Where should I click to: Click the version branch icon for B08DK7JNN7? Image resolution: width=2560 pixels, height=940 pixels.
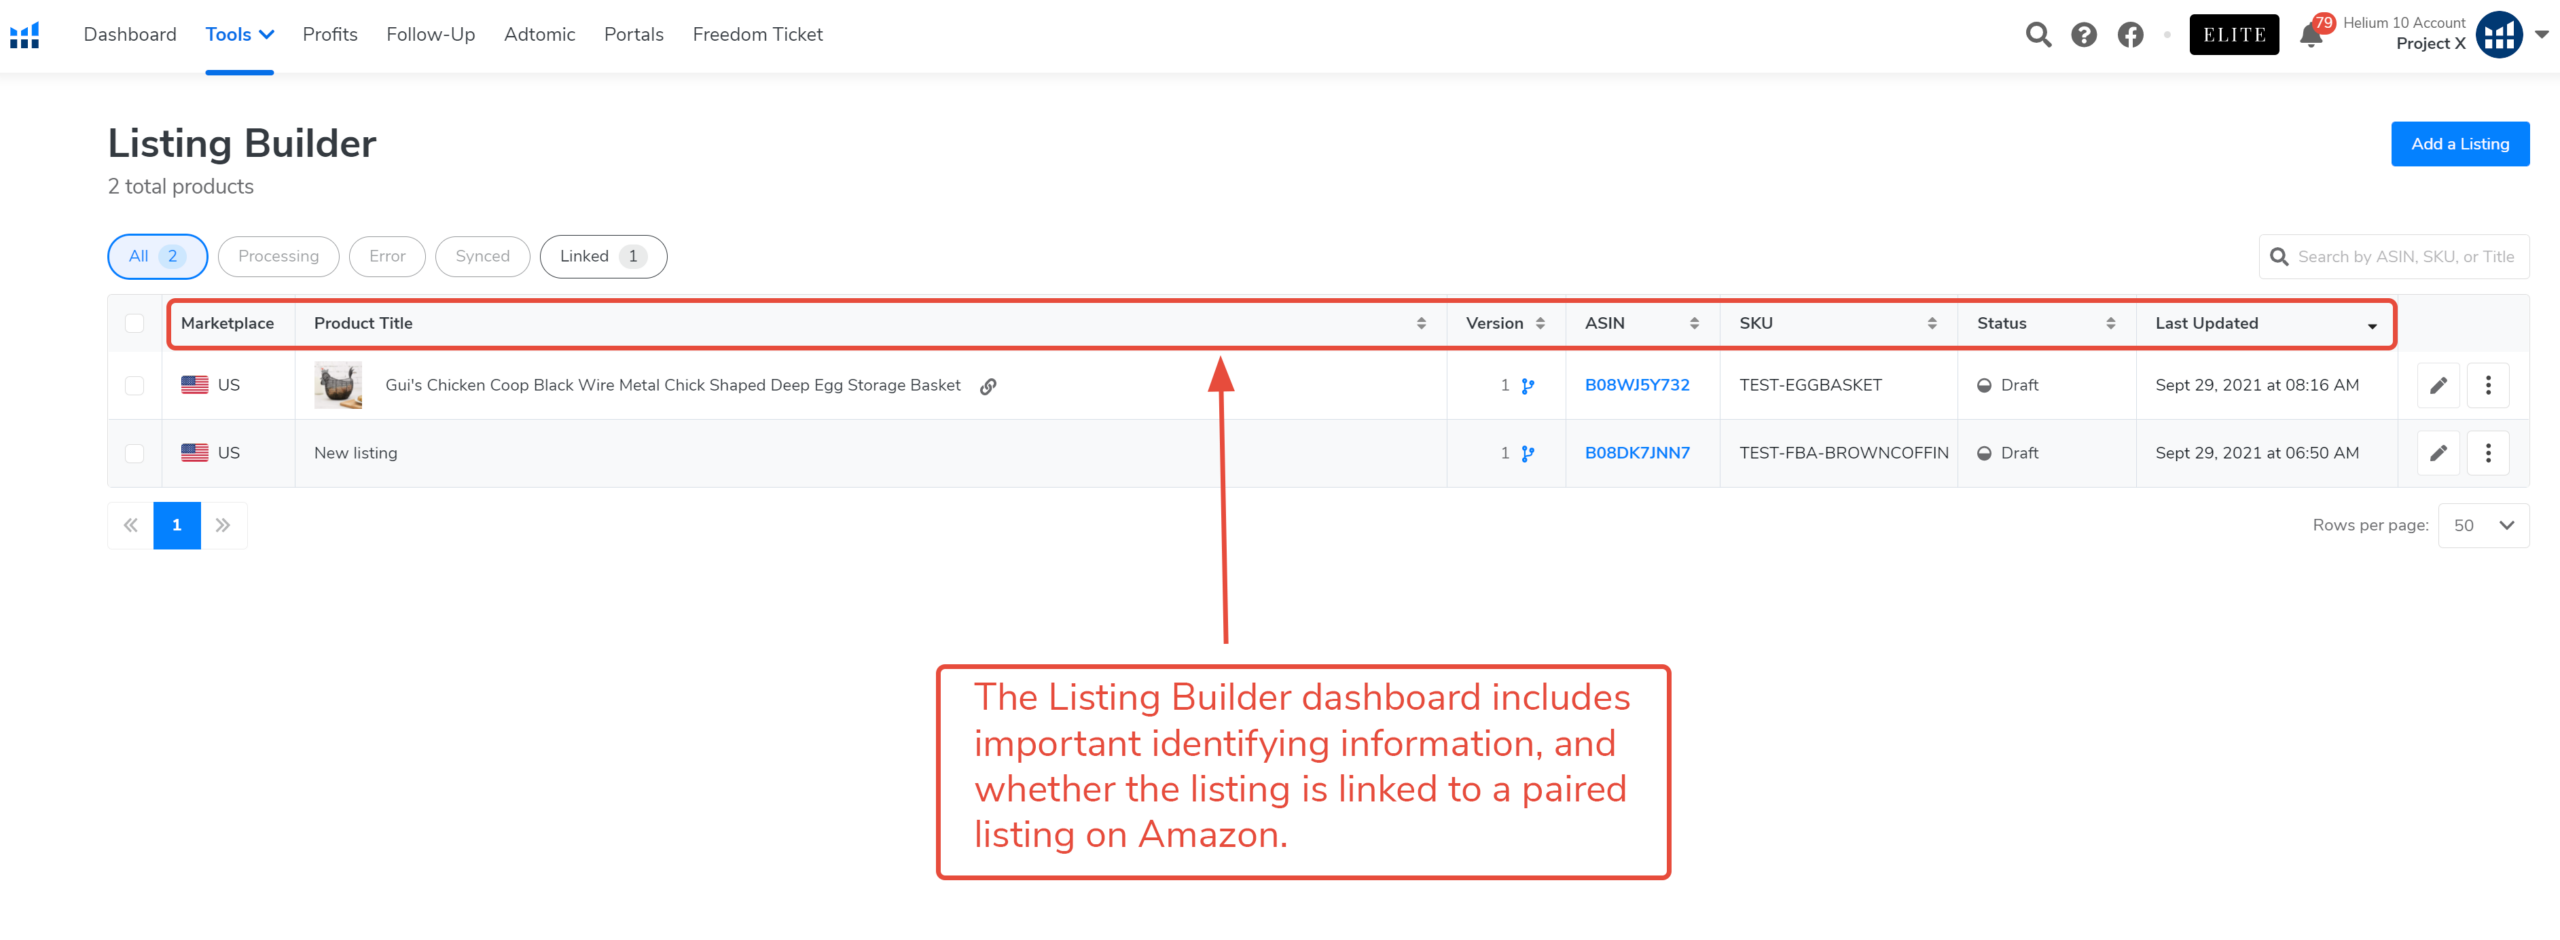[1527, 453]
